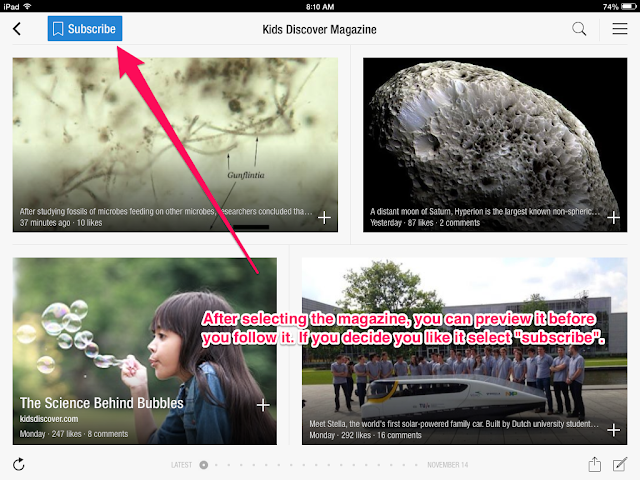This screenshot has width=640, height=480.
Task: Select the Hyperion moon of Saturn caption
Action: click(485, 211)
